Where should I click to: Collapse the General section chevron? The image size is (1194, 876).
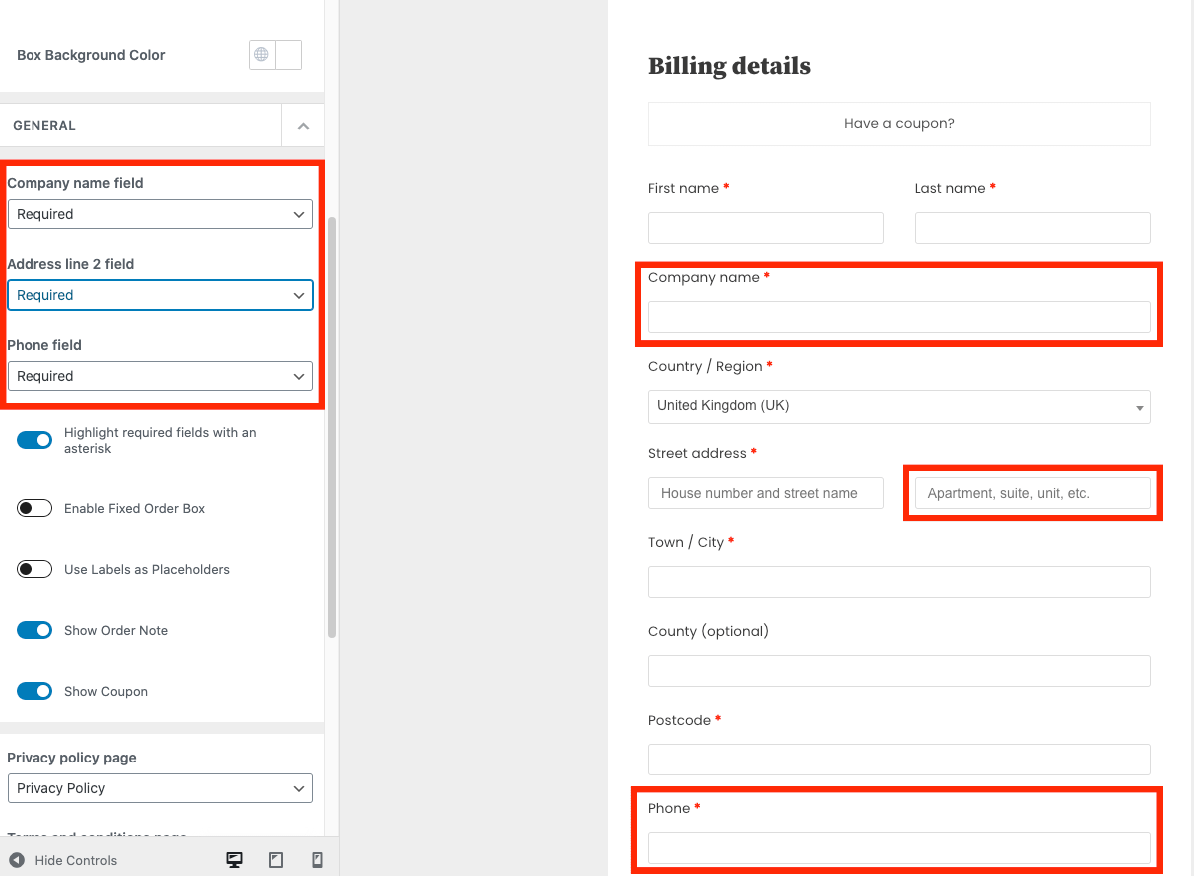click(x=303, y=126)
